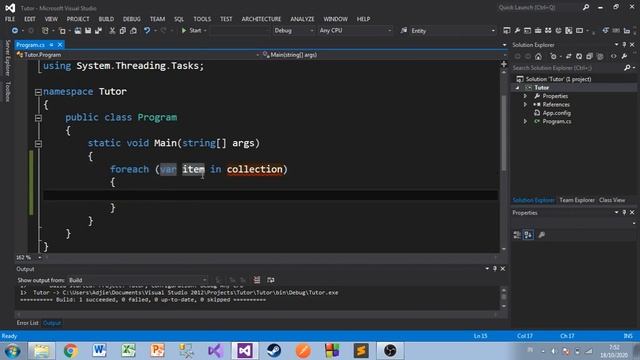Collapse the static void Main method block
This screenshot has height=360, width=640.
[38, 144]
